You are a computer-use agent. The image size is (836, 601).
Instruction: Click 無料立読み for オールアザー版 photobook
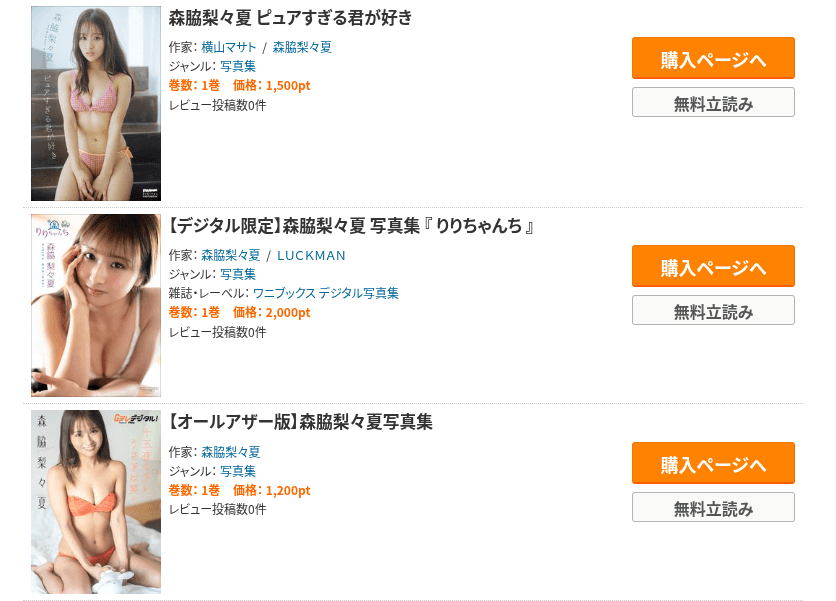pos(713,507)
